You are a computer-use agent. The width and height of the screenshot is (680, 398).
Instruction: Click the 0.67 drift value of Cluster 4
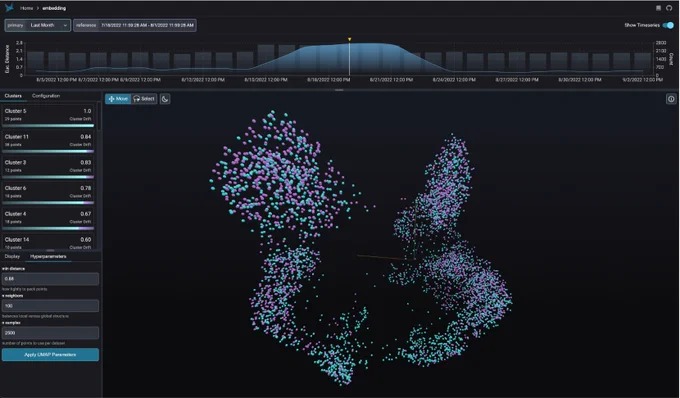(x=86, y=214)
